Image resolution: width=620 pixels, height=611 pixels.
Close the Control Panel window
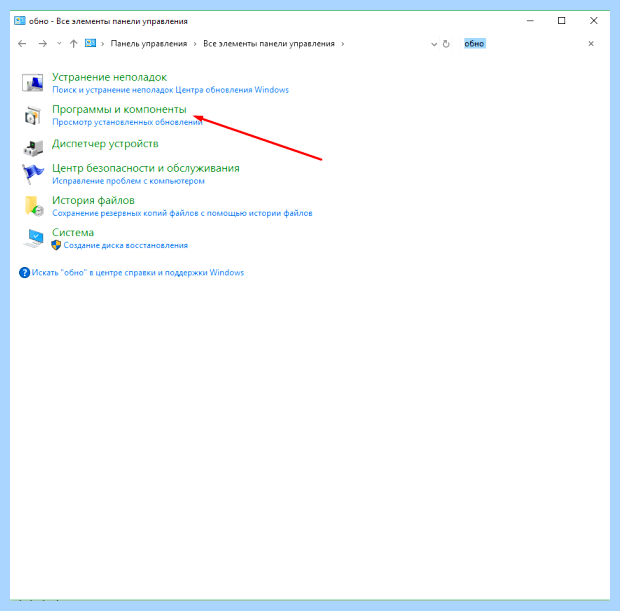pyautogui.click(x=594, y=21)
